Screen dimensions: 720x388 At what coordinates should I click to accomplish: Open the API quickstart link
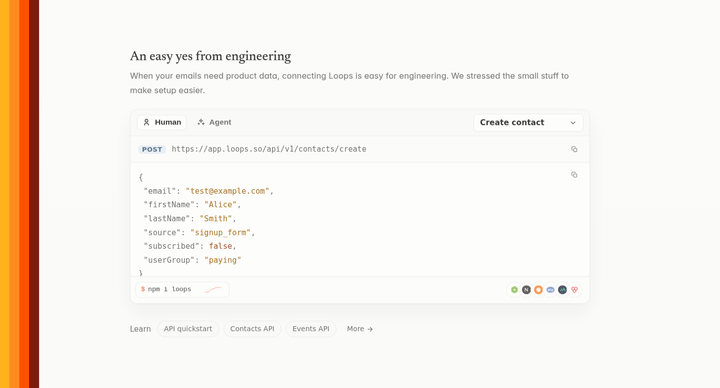(188, 329)
